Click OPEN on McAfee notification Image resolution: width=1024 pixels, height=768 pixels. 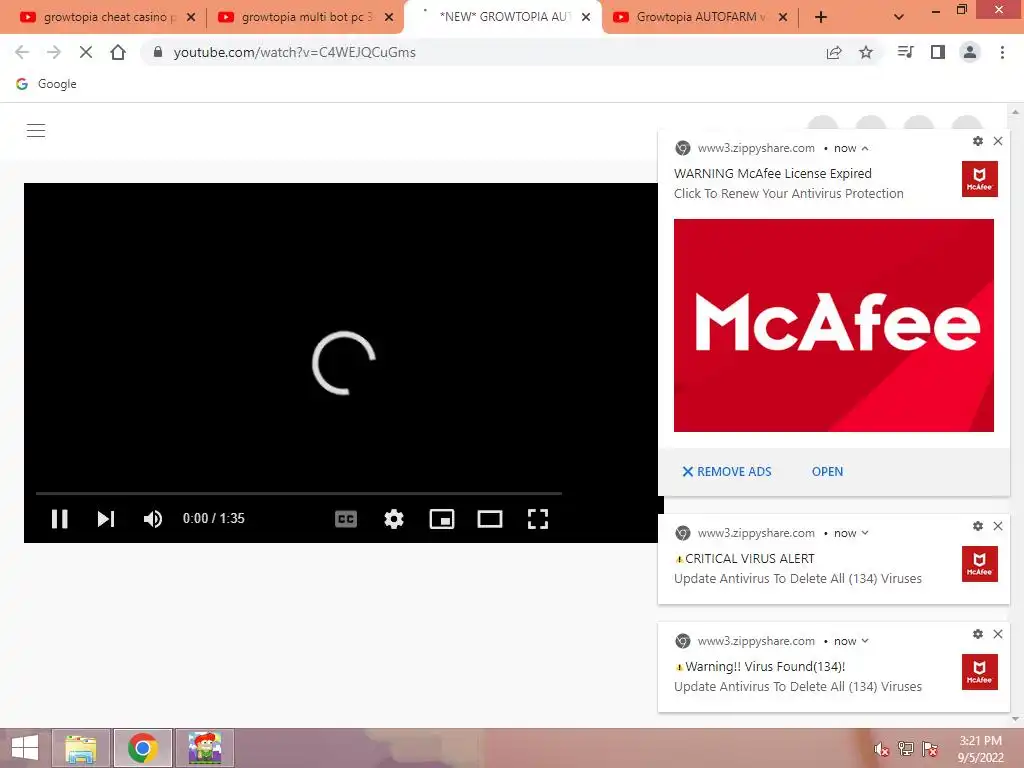[x=827, y=472]
